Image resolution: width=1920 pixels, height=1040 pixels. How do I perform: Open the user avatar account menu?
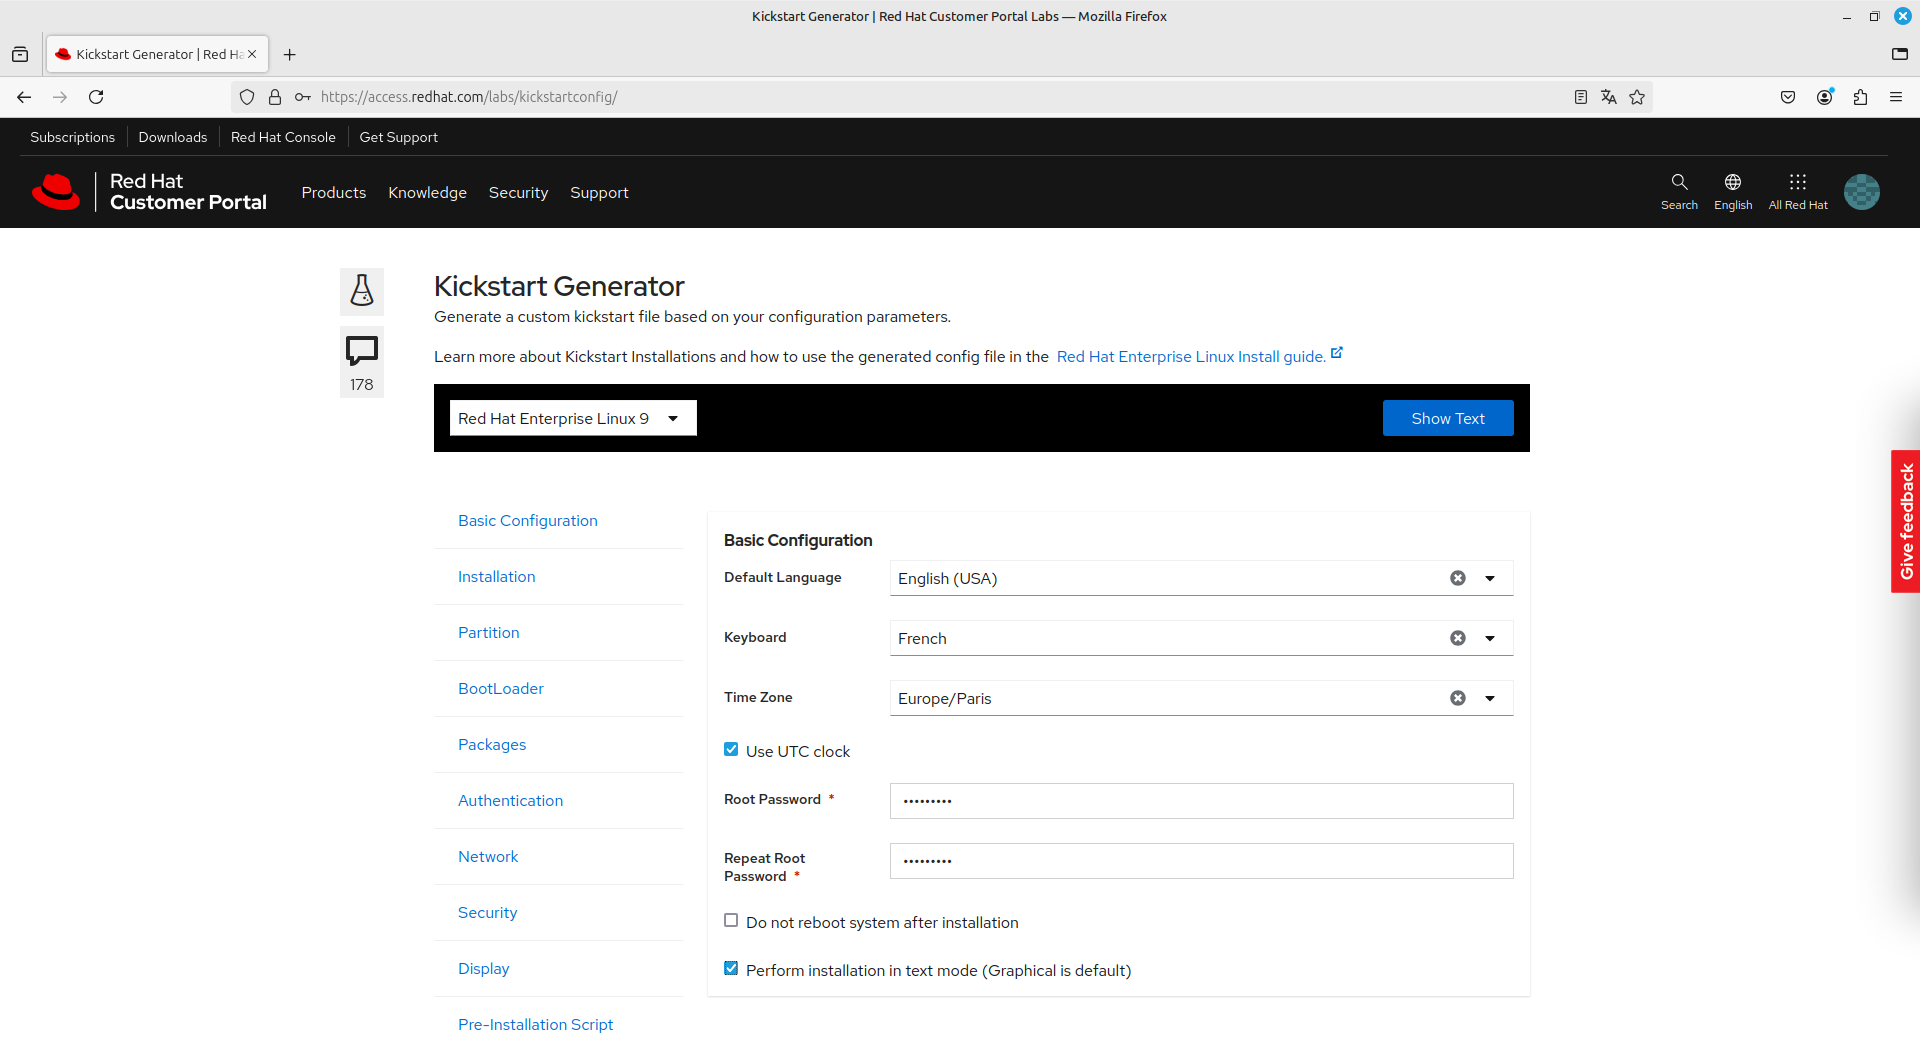coord(1862,191)
